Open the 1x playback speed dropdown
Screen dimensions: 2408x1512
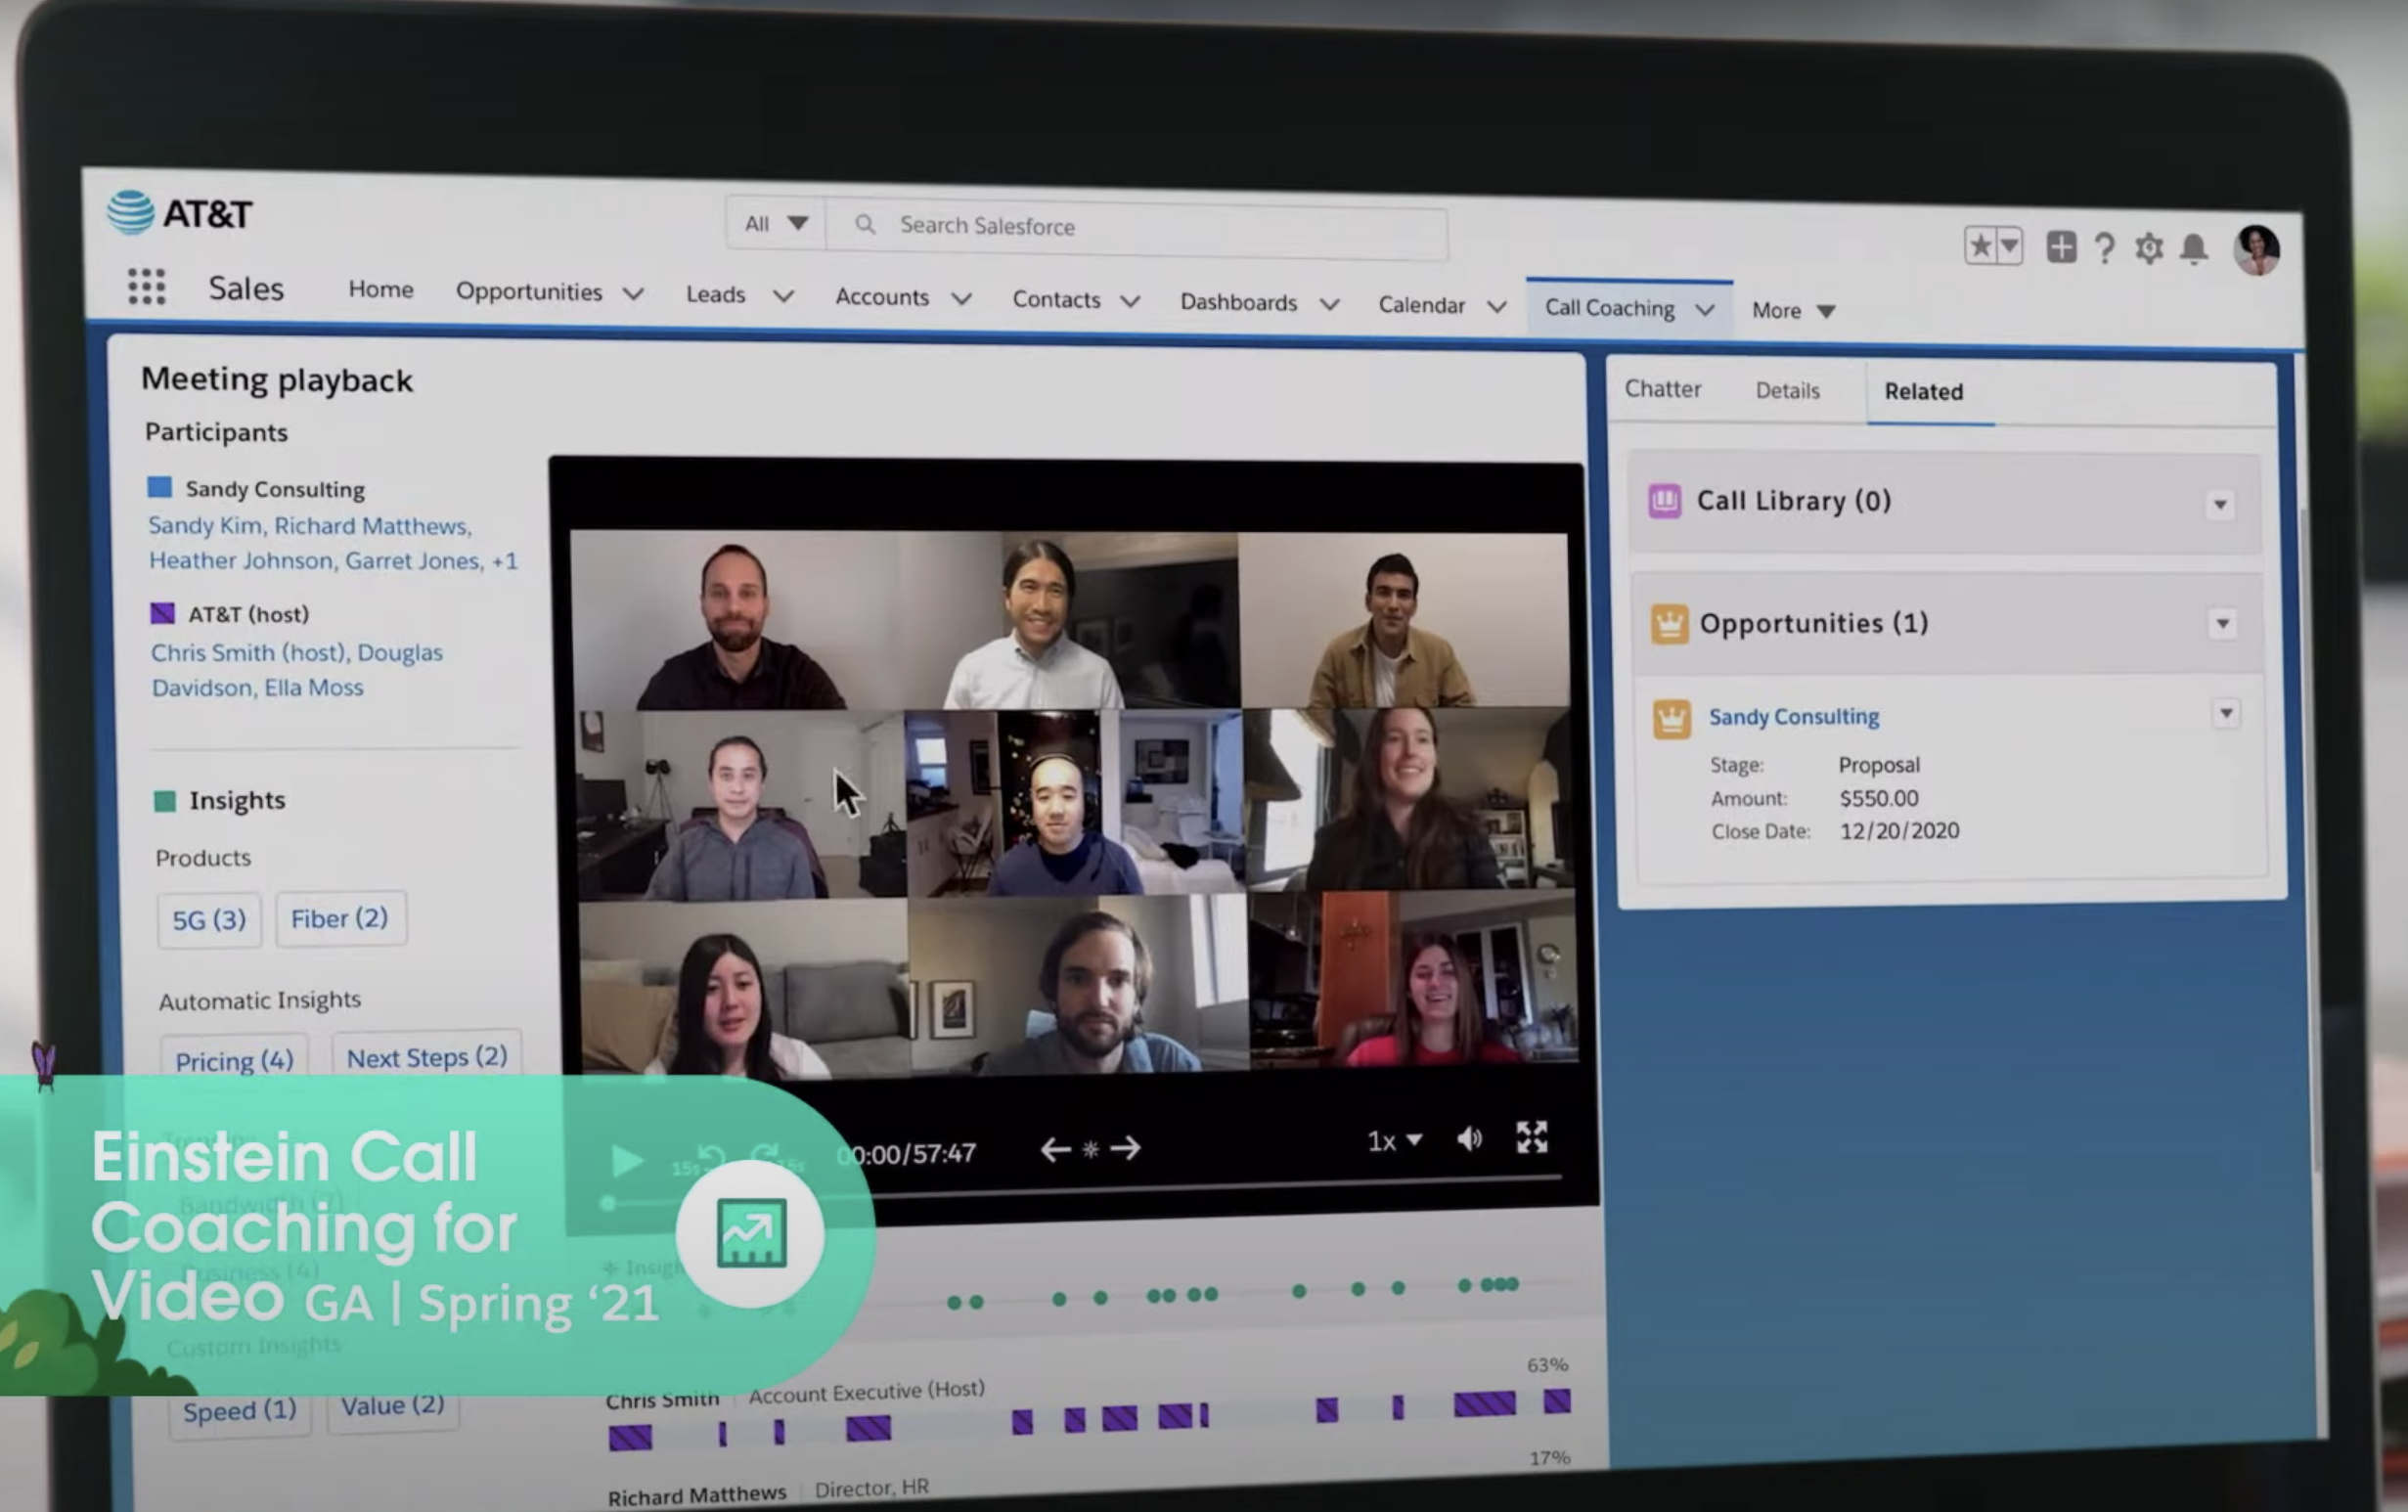1394,1141
